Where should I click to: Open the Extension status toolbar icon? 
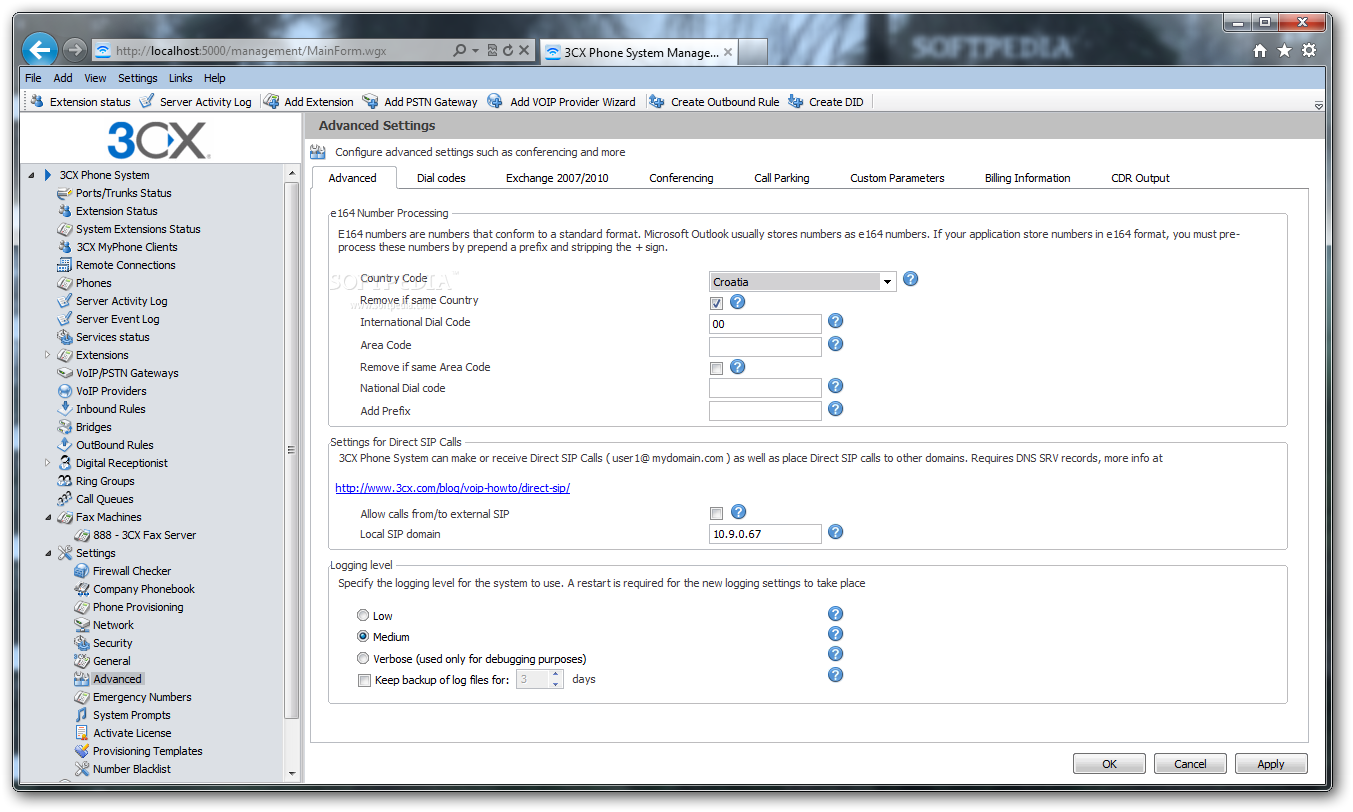(x=38, y=101)
